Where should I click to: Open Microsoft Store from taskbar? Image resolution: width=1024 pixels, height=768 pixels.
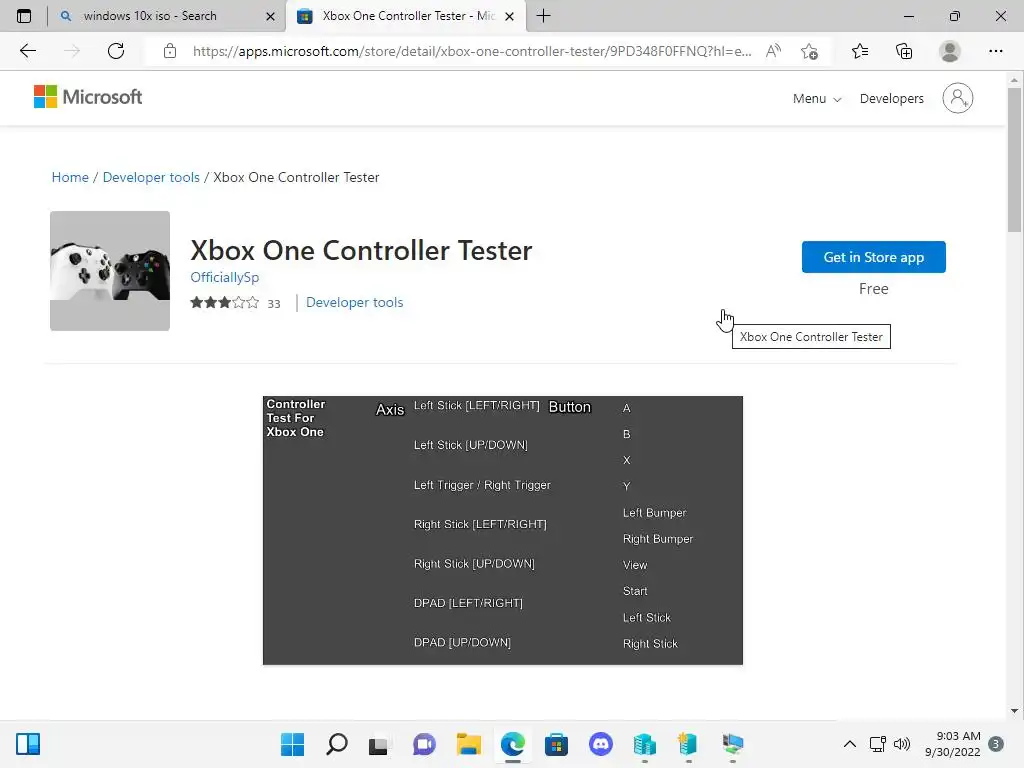pos(556,744)
